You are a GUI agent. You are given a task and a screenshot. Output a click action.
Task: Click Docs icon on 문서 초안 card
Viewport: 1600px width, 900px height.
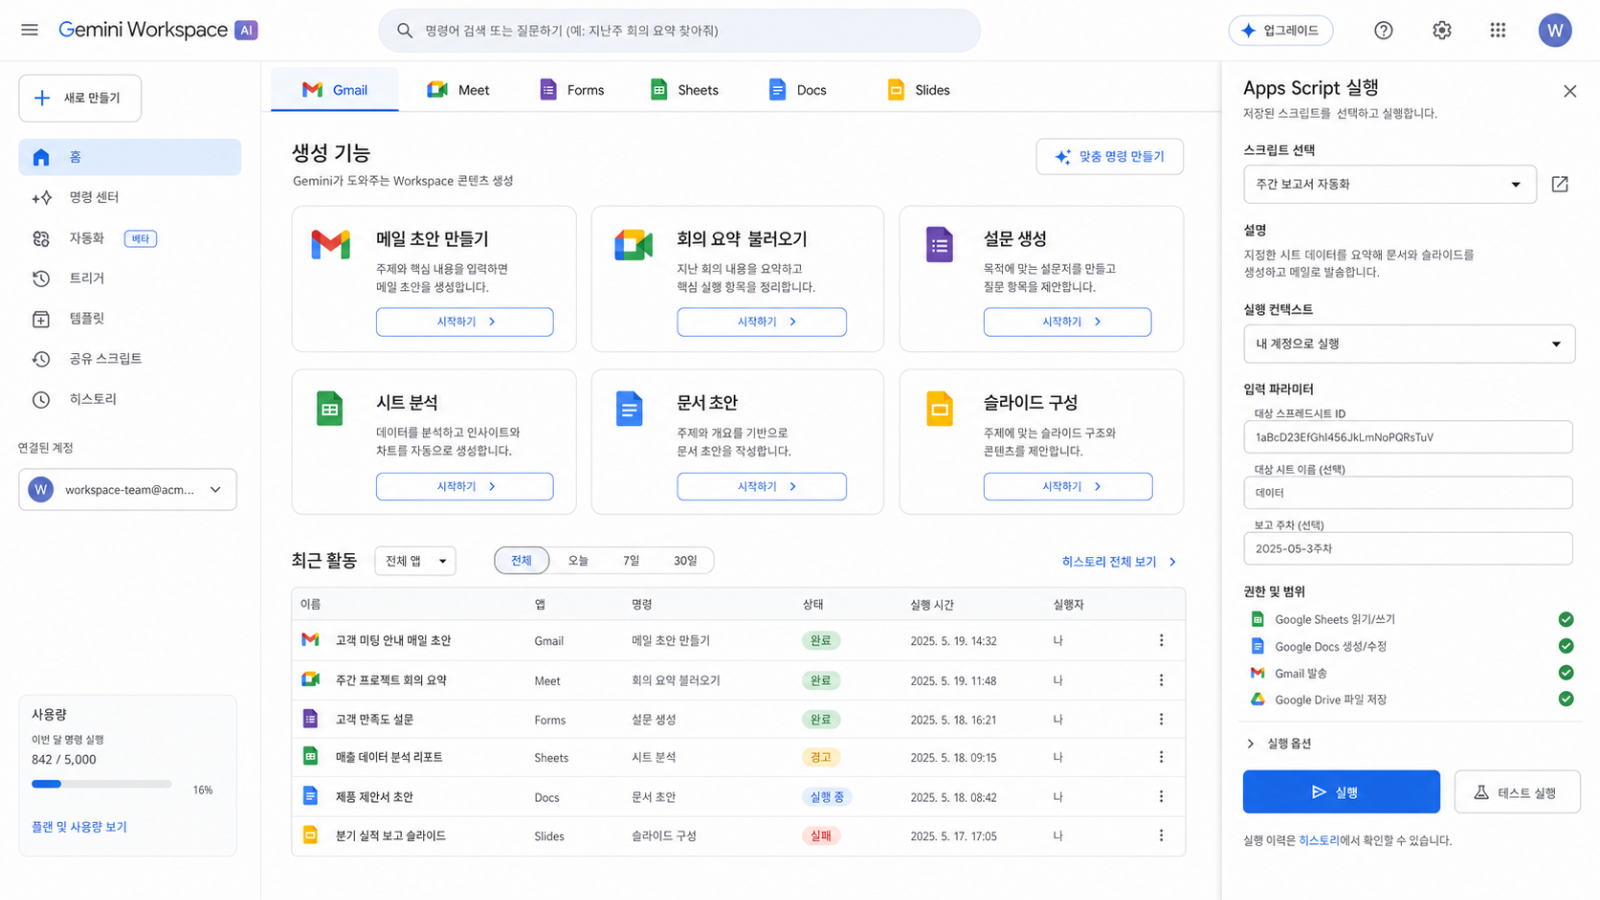(x=629, y=408)
